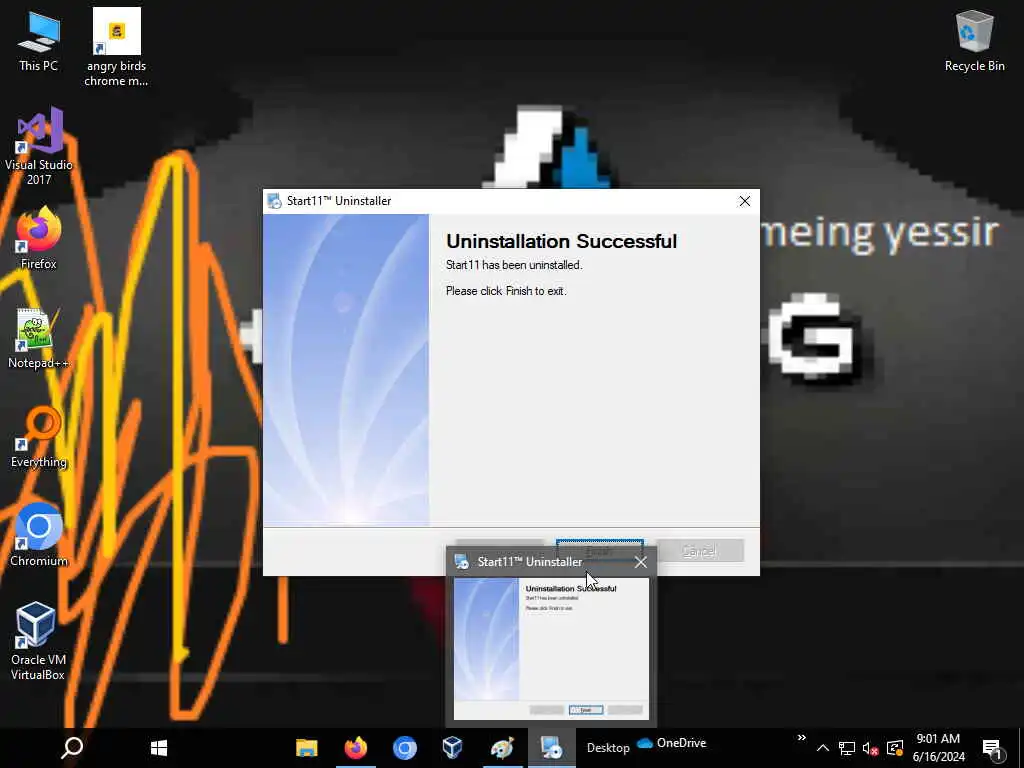Select the Start11 Uninstaller preview thumbnail
The height and width of the screenshot is (768, 1024).
click(551, 648)
